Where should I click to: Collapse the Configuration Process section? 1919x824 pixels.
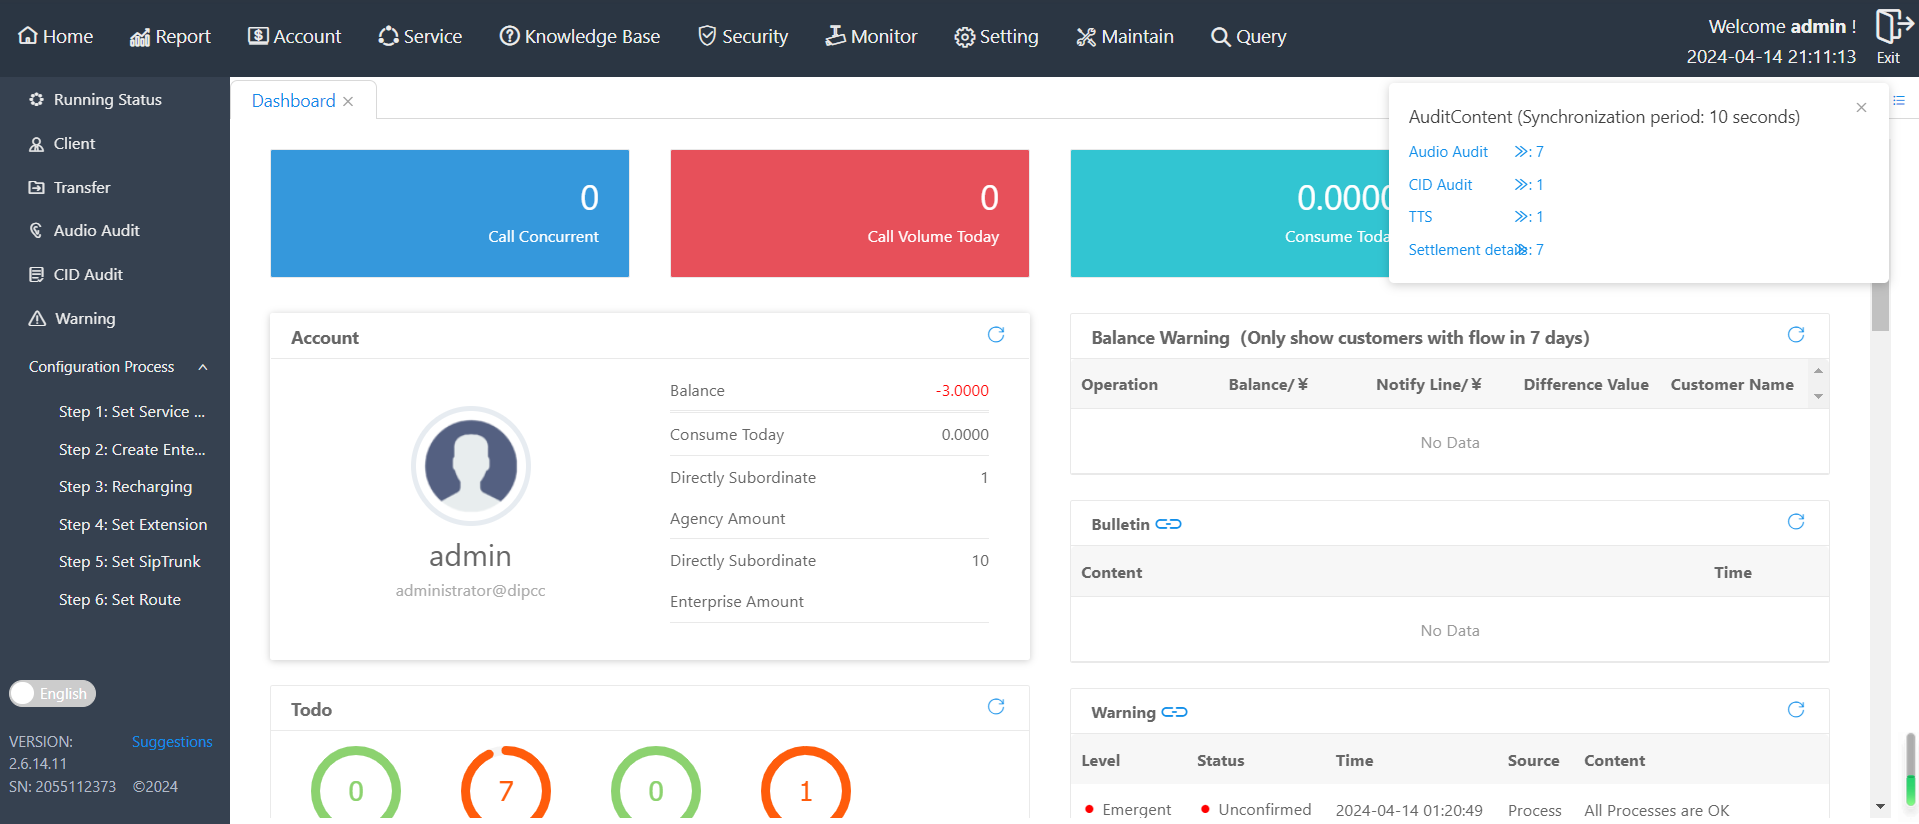(x=203, y=367)
